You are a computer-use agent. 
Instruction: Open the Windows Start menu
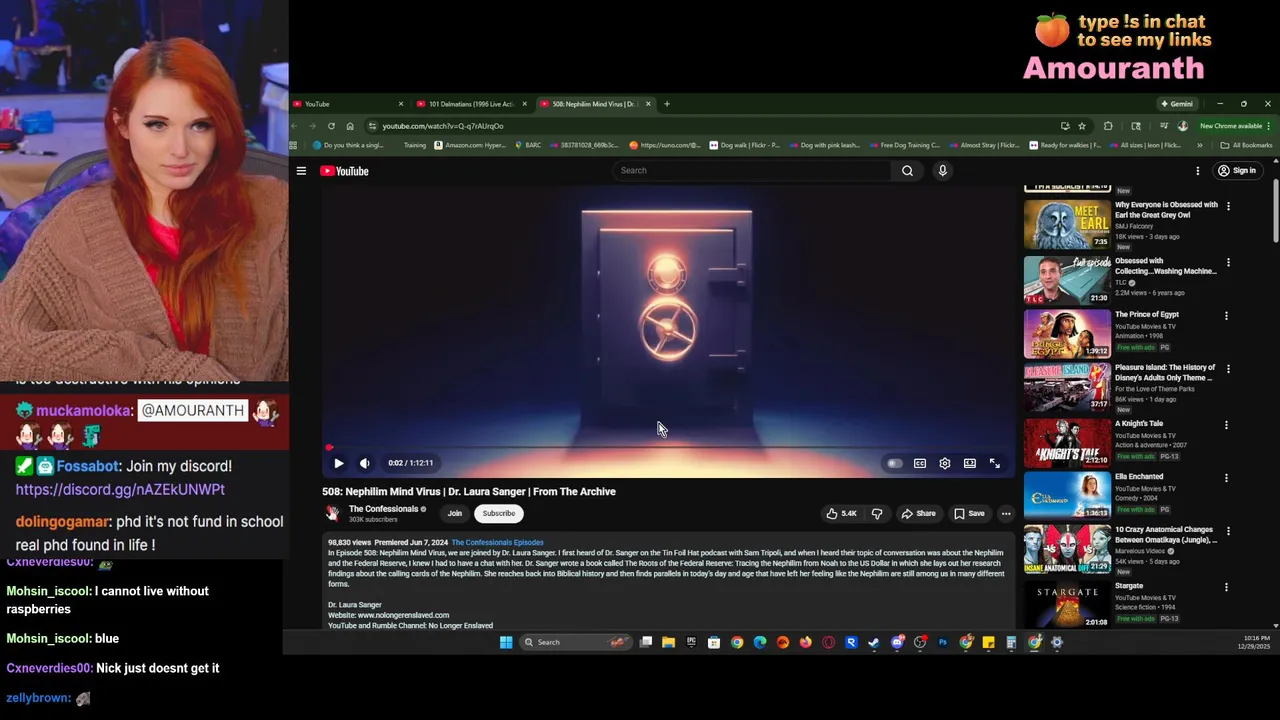[x=506, y=642]
